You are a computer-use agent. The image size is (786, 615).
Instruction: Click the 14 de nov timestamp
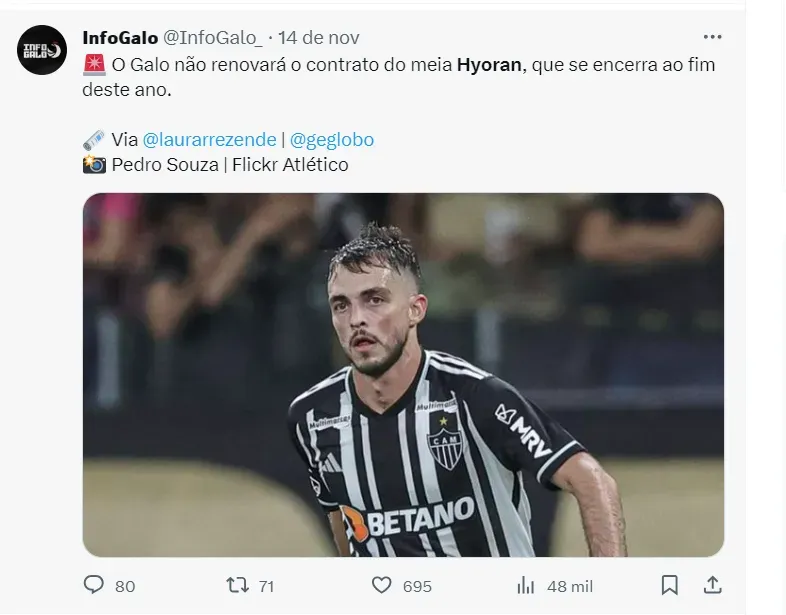click(x=319, y=38)
